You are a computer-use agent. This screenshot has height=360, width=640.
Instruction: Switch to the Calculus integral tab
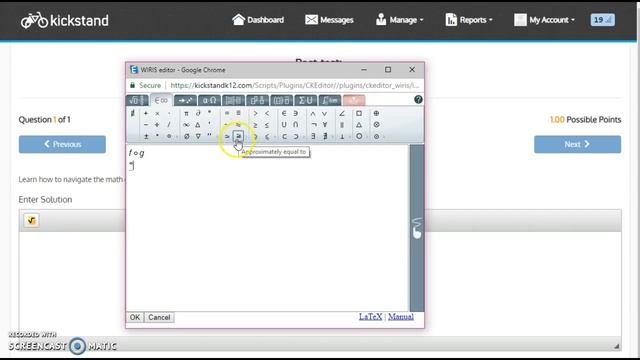pyautogui.click(x=330, y=100)
